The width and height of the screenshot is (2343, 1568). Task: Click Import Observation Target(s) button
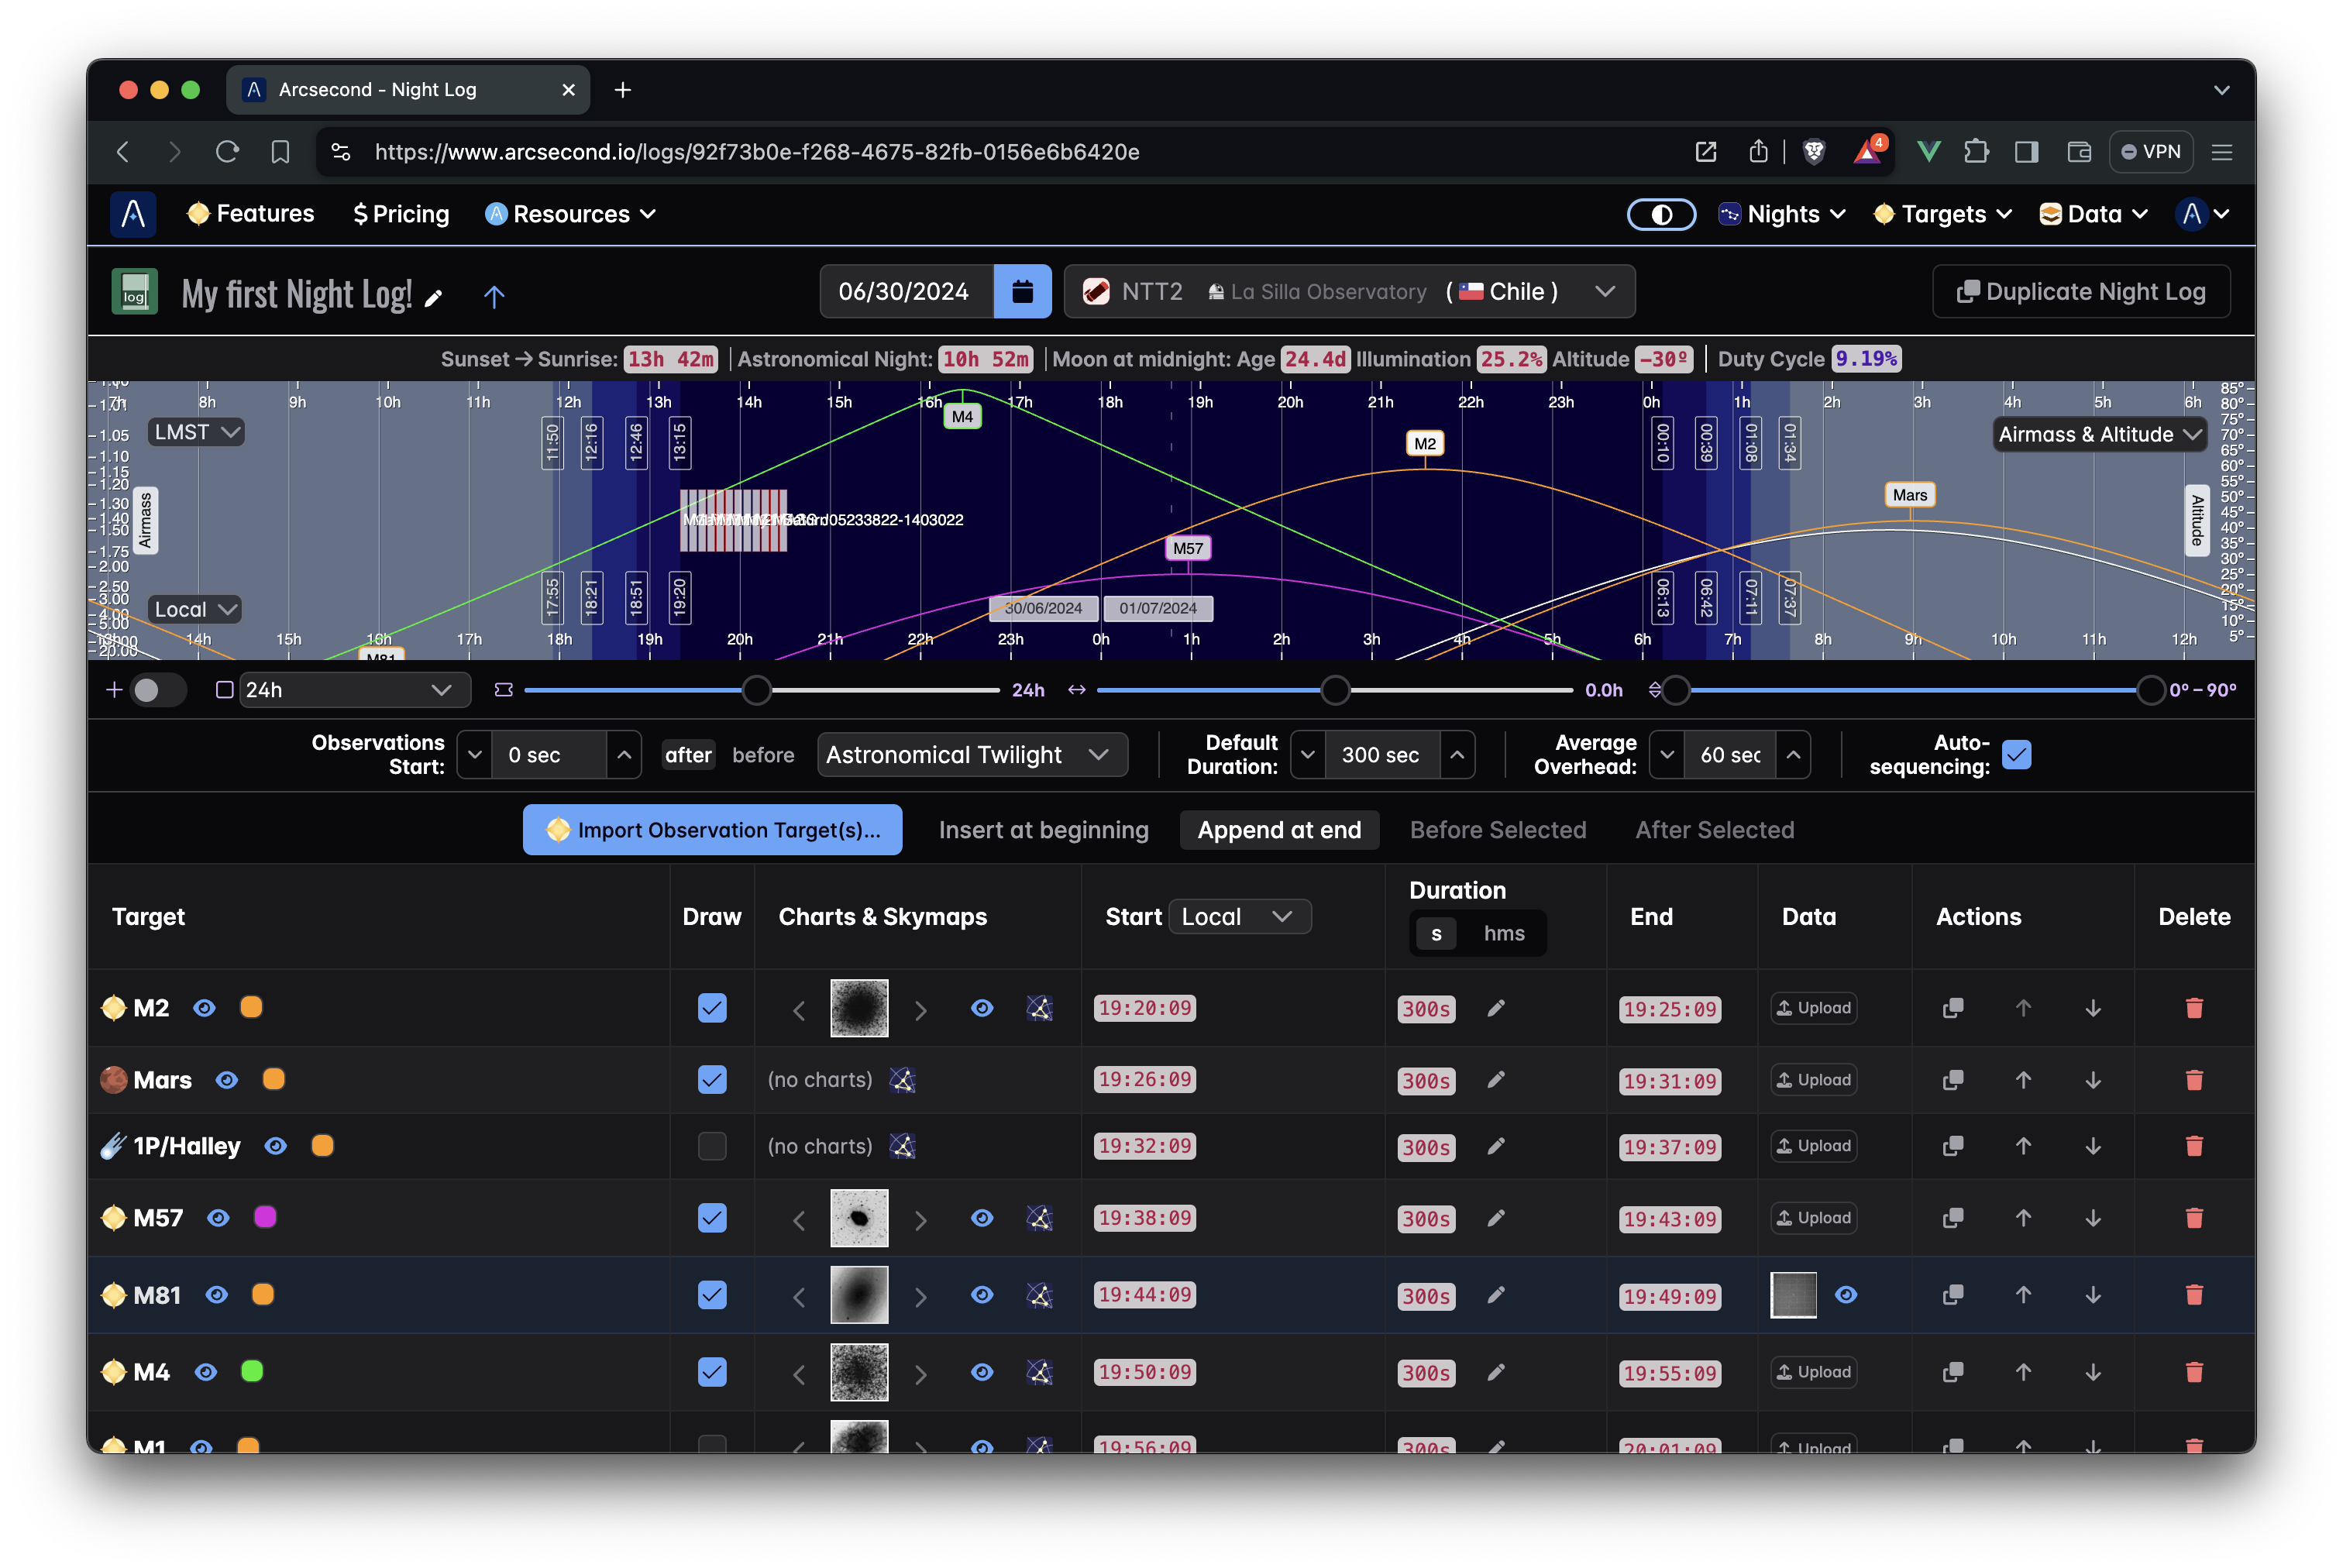coord(712,830)
